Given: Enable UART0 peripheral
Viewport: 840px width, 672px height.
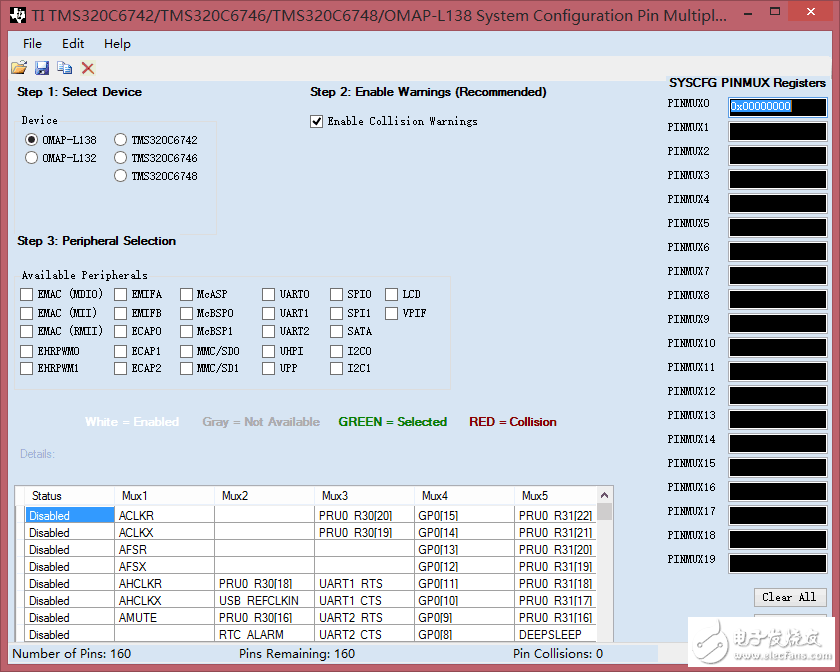Looking at the screenshot, I should point(268,294).
